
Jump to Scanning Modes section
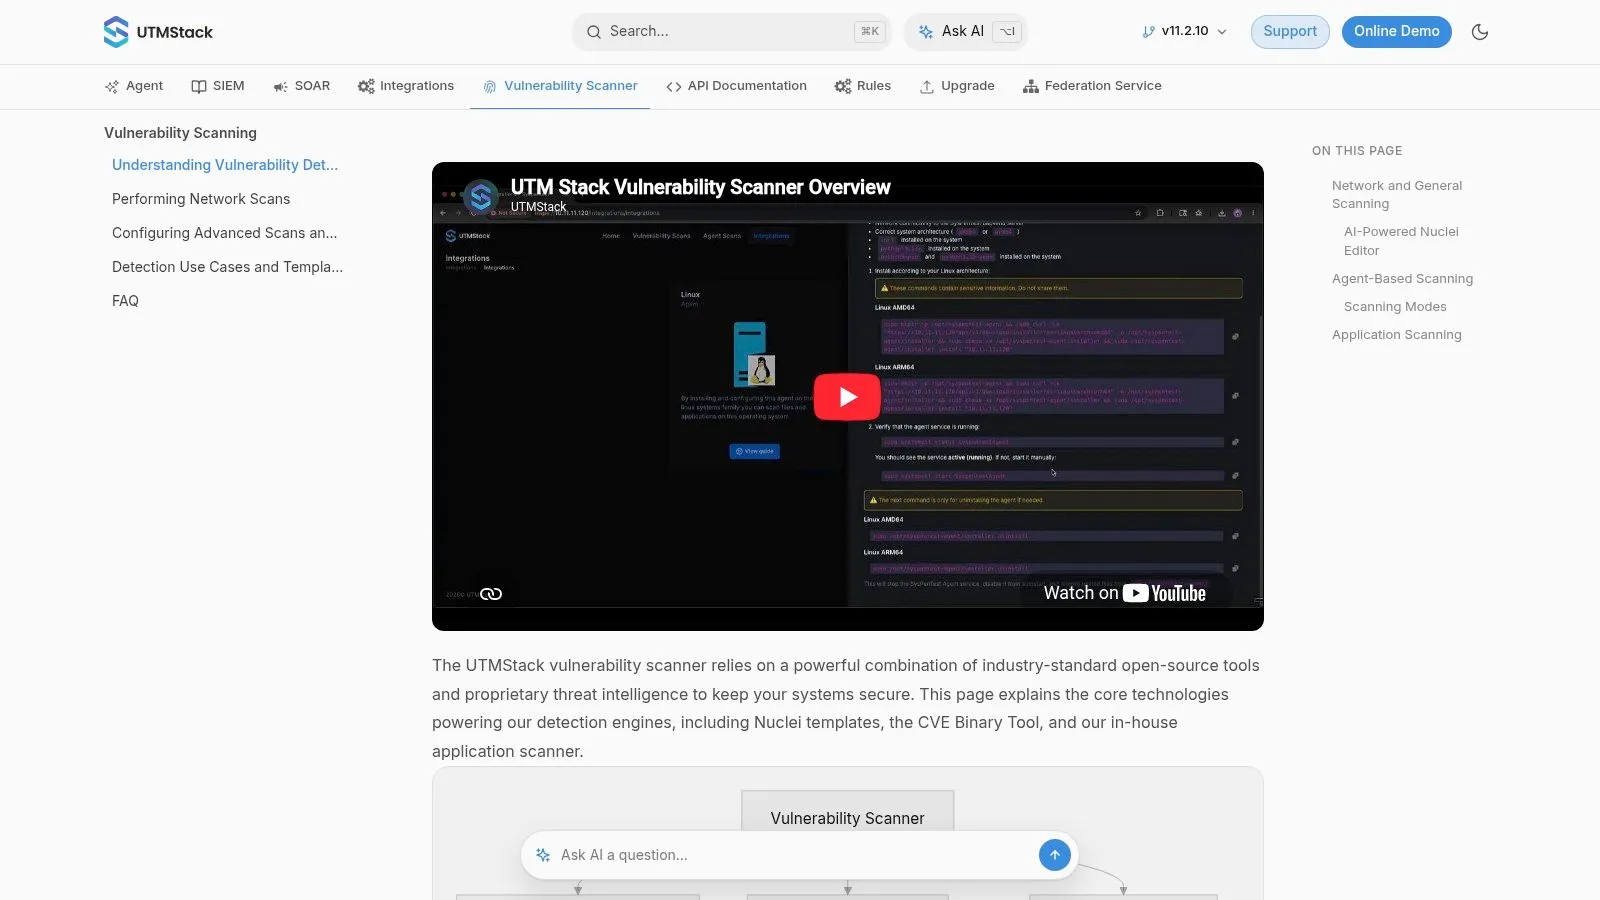click(x=1395, y=307)
